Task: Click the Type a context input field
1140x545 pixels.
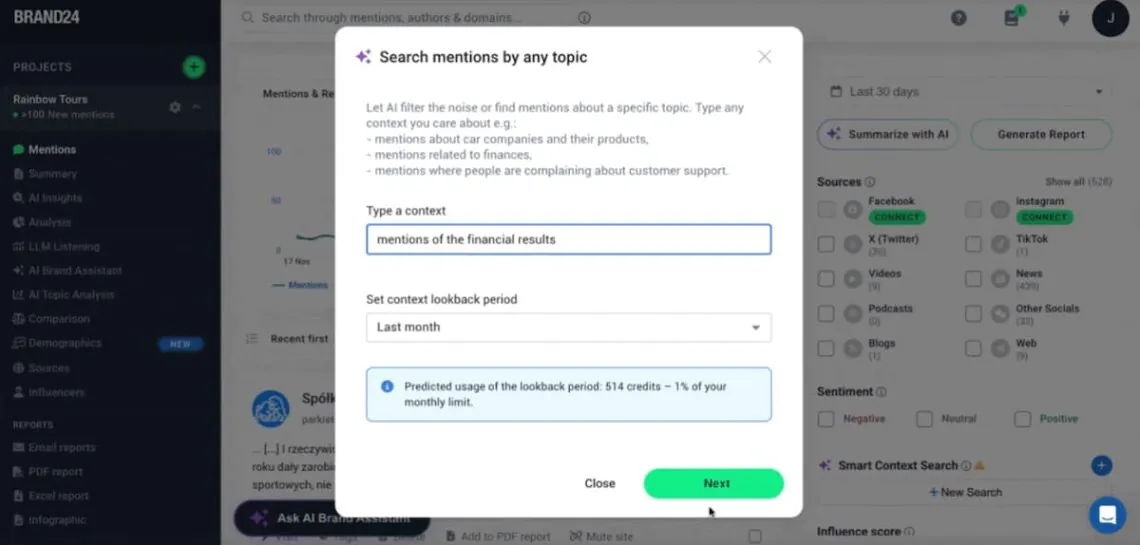Action: click(568, 240)
